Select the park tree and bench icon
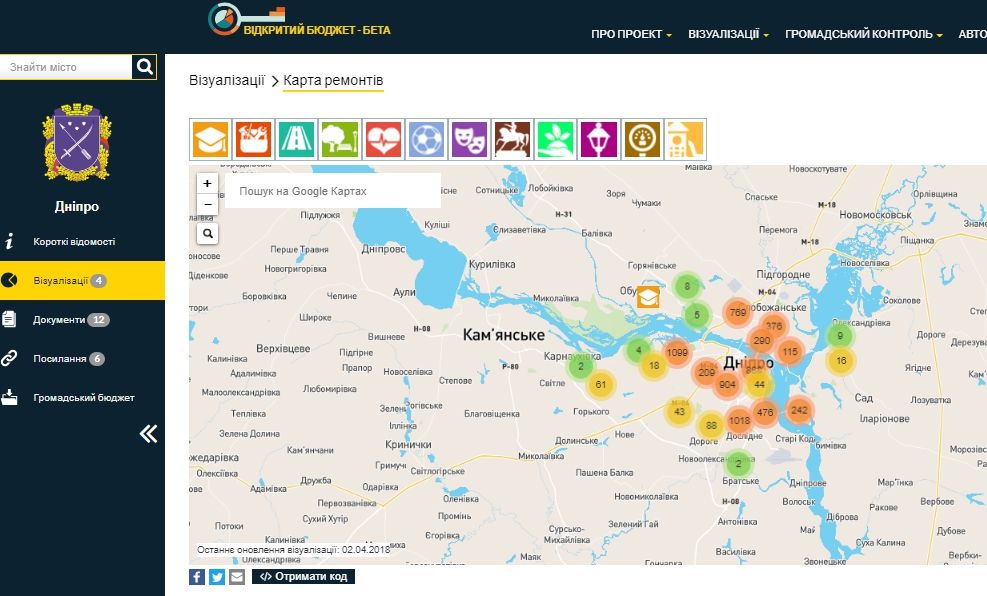Viewport: 987px width, 596px height. tap(340, 139)
